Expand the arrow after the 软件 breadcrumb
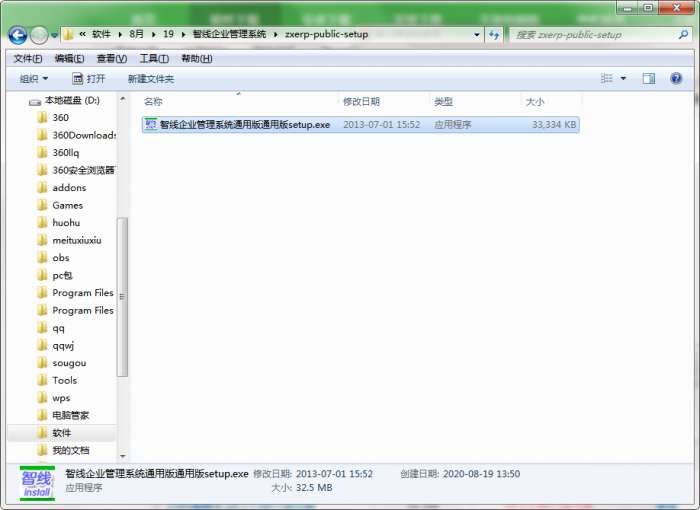 [120, 34]
